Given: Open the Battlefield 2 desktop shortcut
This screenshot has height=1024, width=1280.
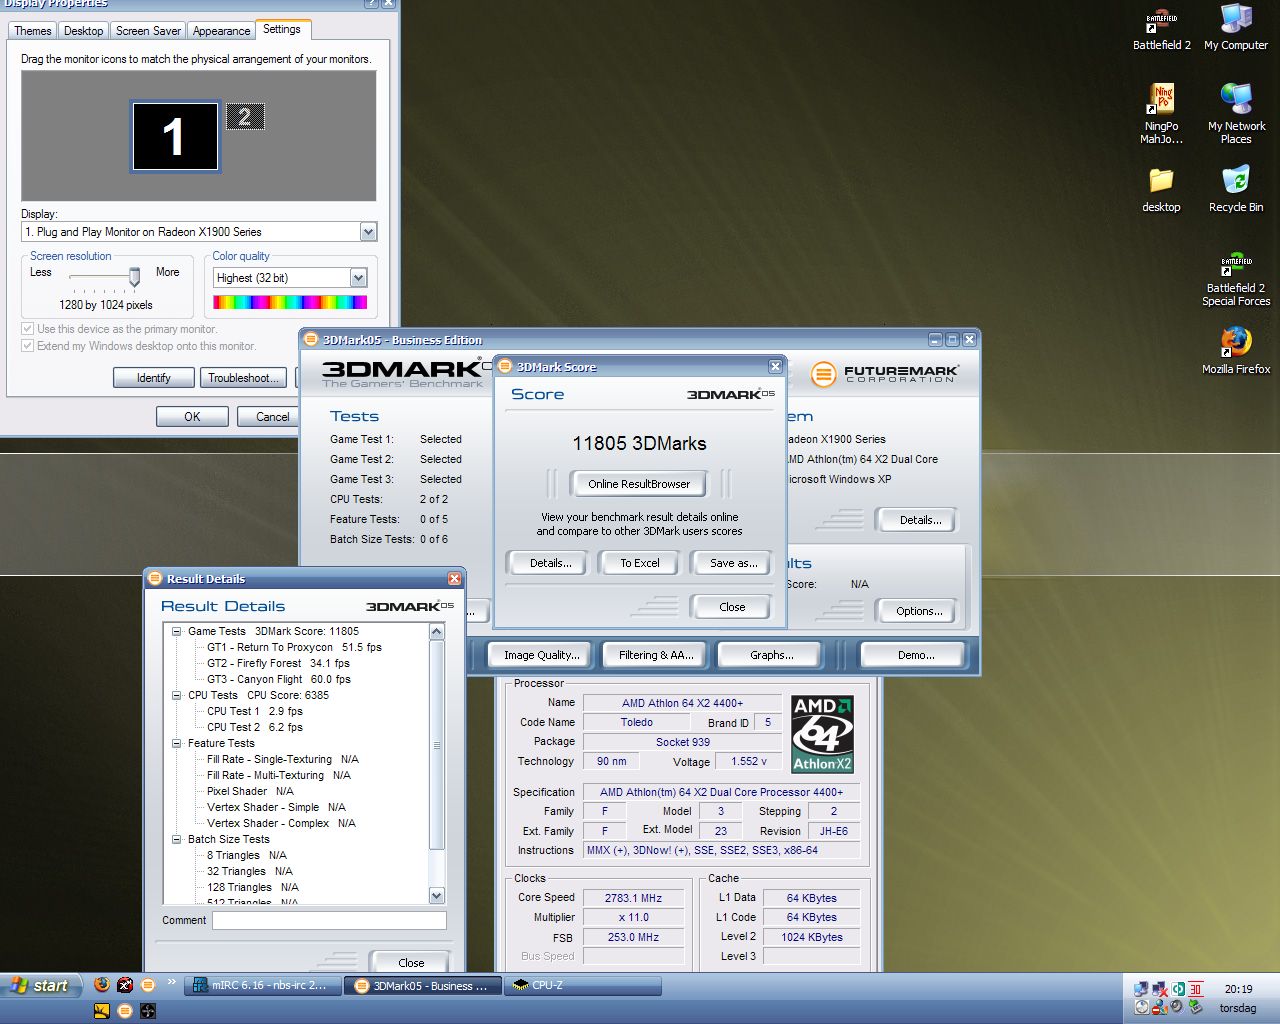Looking at the screenshot, I should pyautogui.click(x=1161, y=27).
